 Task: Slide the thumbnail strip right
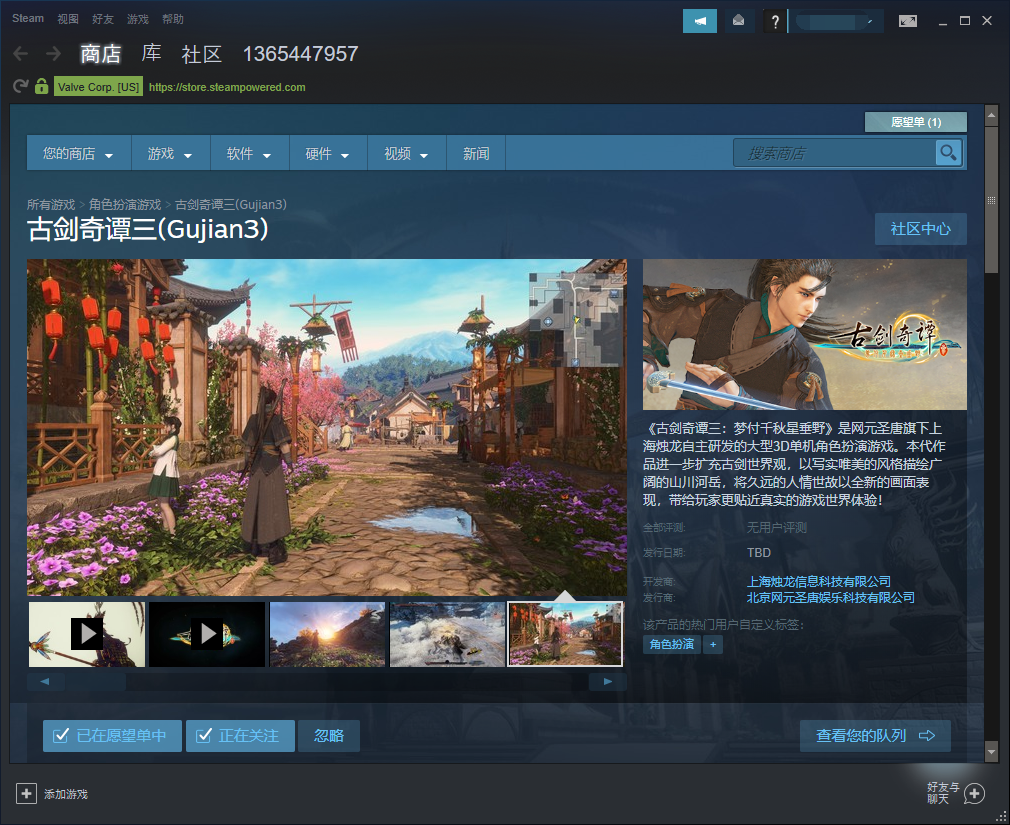click(x=607, y=681)
